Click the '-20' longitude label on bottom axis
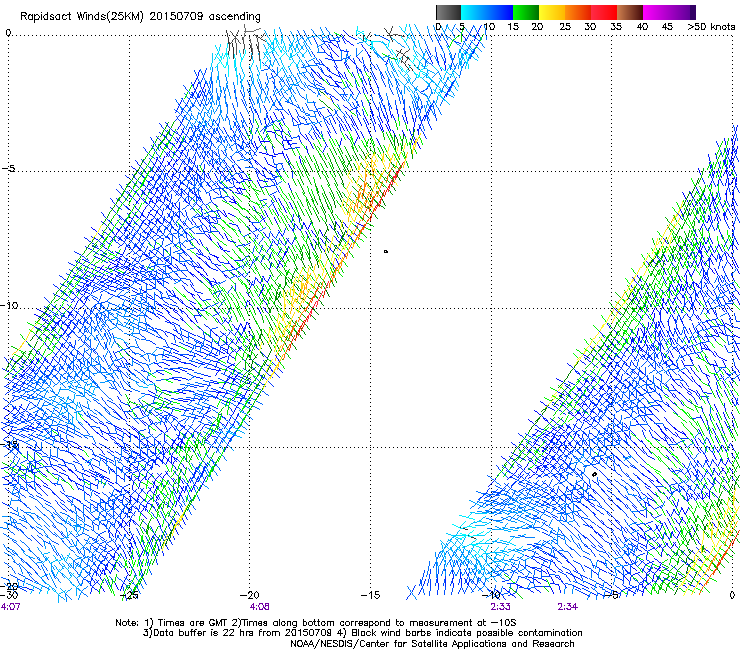Image resolution: width=740 pixels, height=650 pixels. (250, 595)
